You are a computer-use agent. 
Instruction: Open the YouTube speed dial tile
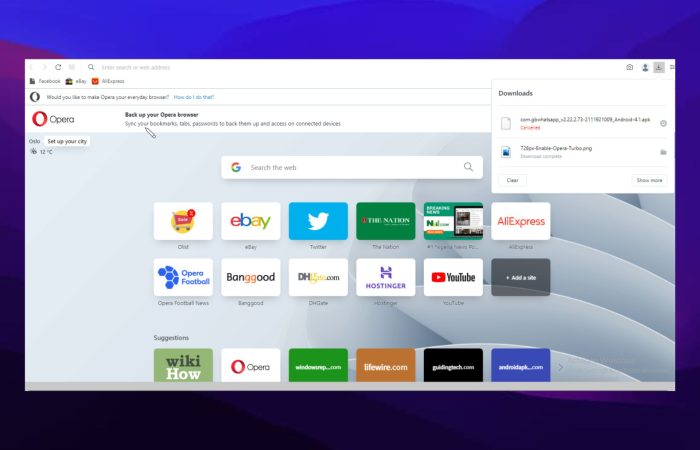tap(453, 277)
